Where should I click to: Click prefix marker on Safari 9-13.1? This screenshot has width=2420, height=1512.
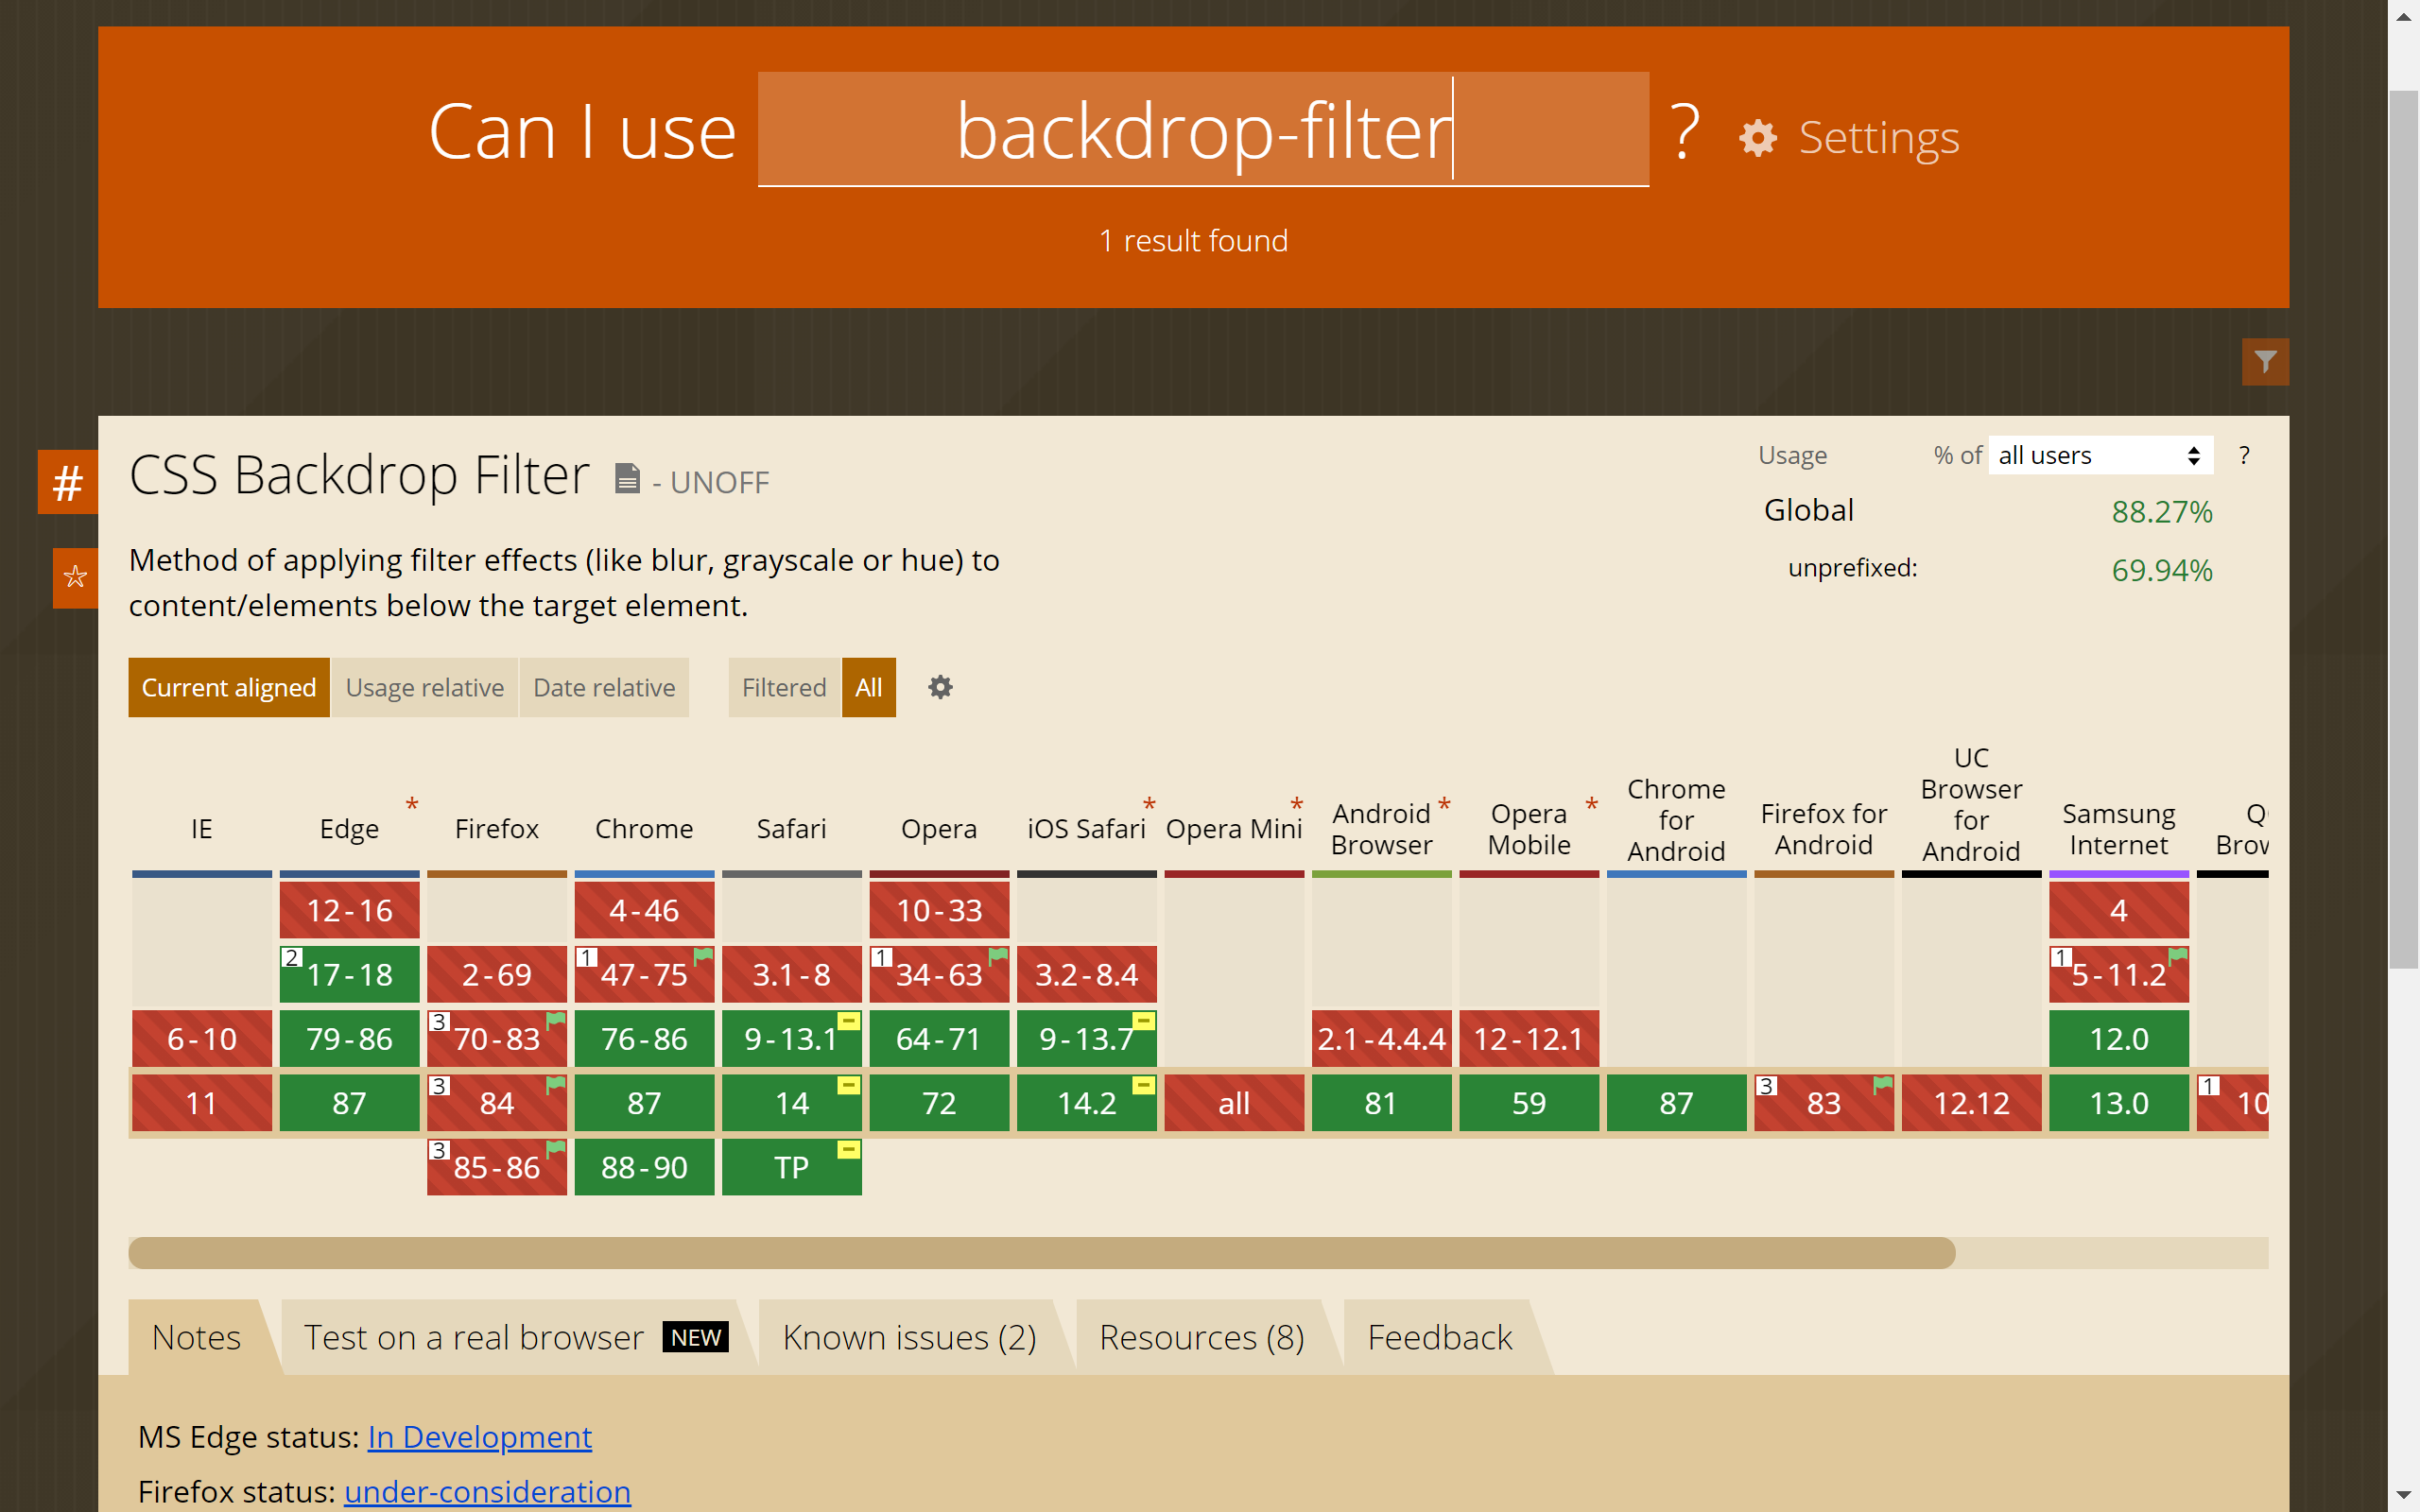pyautogui.click(x=849, y=1021)
